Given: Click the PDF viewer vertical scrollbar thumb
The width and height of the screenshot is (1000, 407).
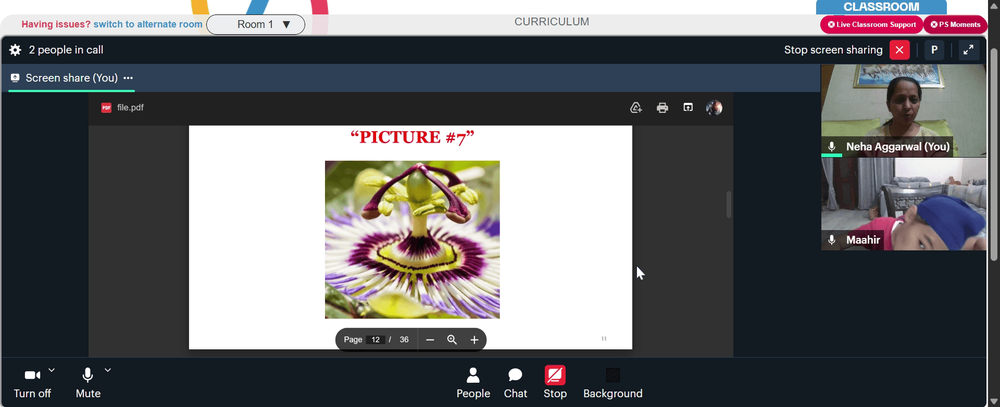Looking at the screenshot, I should (x=729, y=205).
